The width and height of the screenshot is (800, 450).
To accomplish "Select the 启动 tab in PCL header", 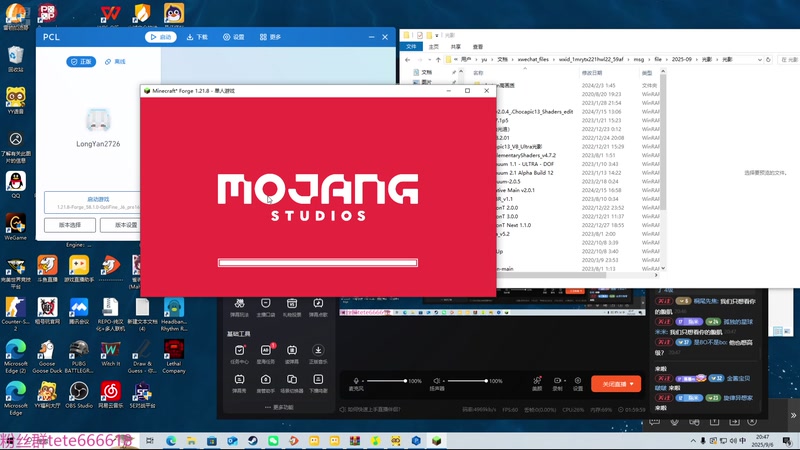I will (161, 37).
